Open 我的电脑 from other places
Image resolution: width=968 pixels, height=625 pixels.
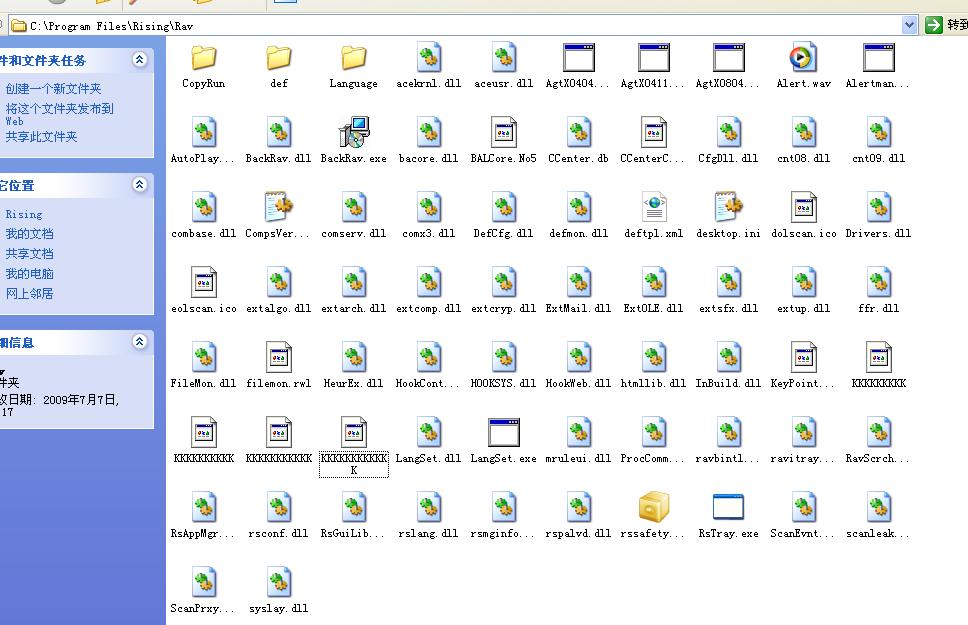[29, 273]
